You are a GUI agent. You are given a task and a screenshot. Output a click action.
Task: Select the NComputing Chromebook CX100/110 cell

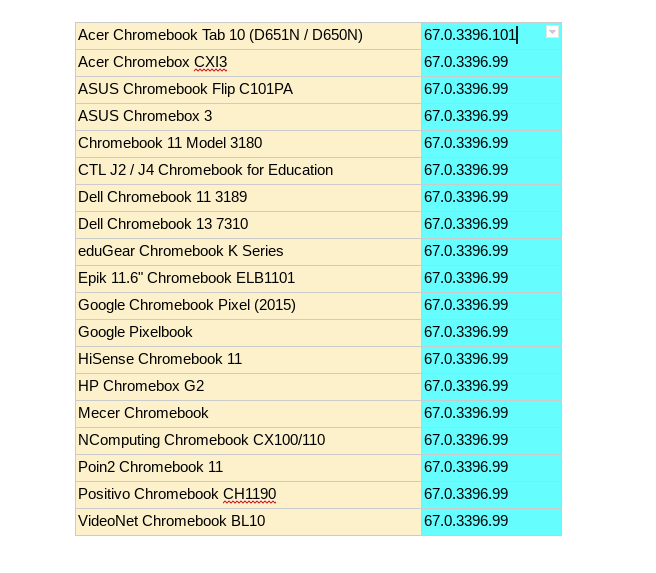[x=202, y=441]
